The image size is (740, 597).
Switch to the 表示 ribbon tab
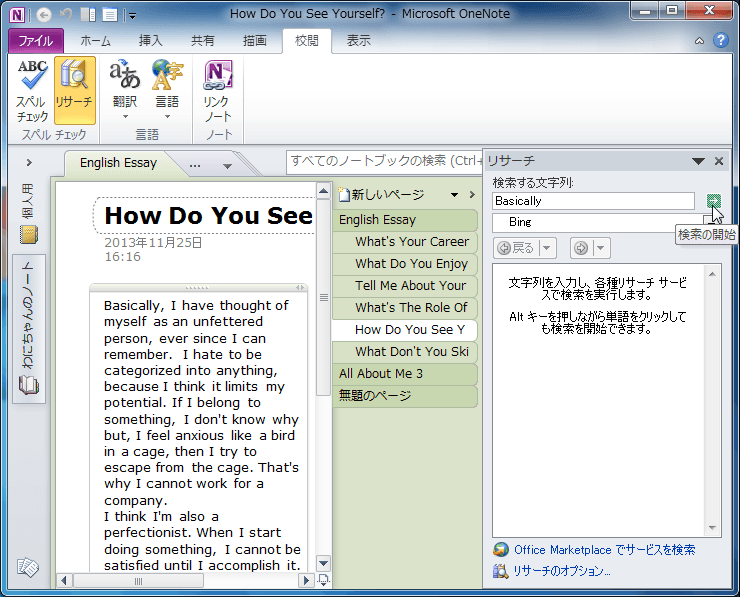pos(359,41)
